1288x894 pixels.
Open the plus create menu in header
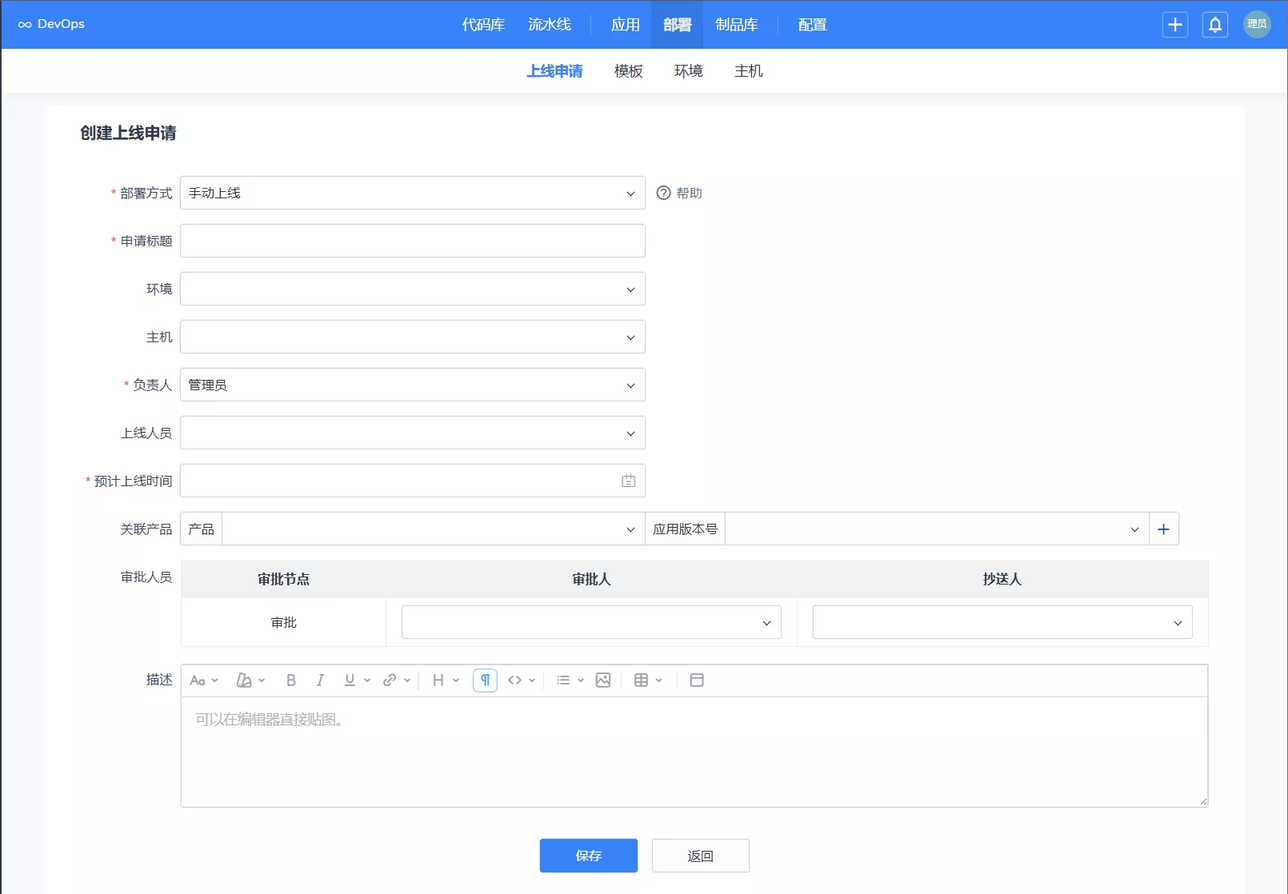(1175, 25)
